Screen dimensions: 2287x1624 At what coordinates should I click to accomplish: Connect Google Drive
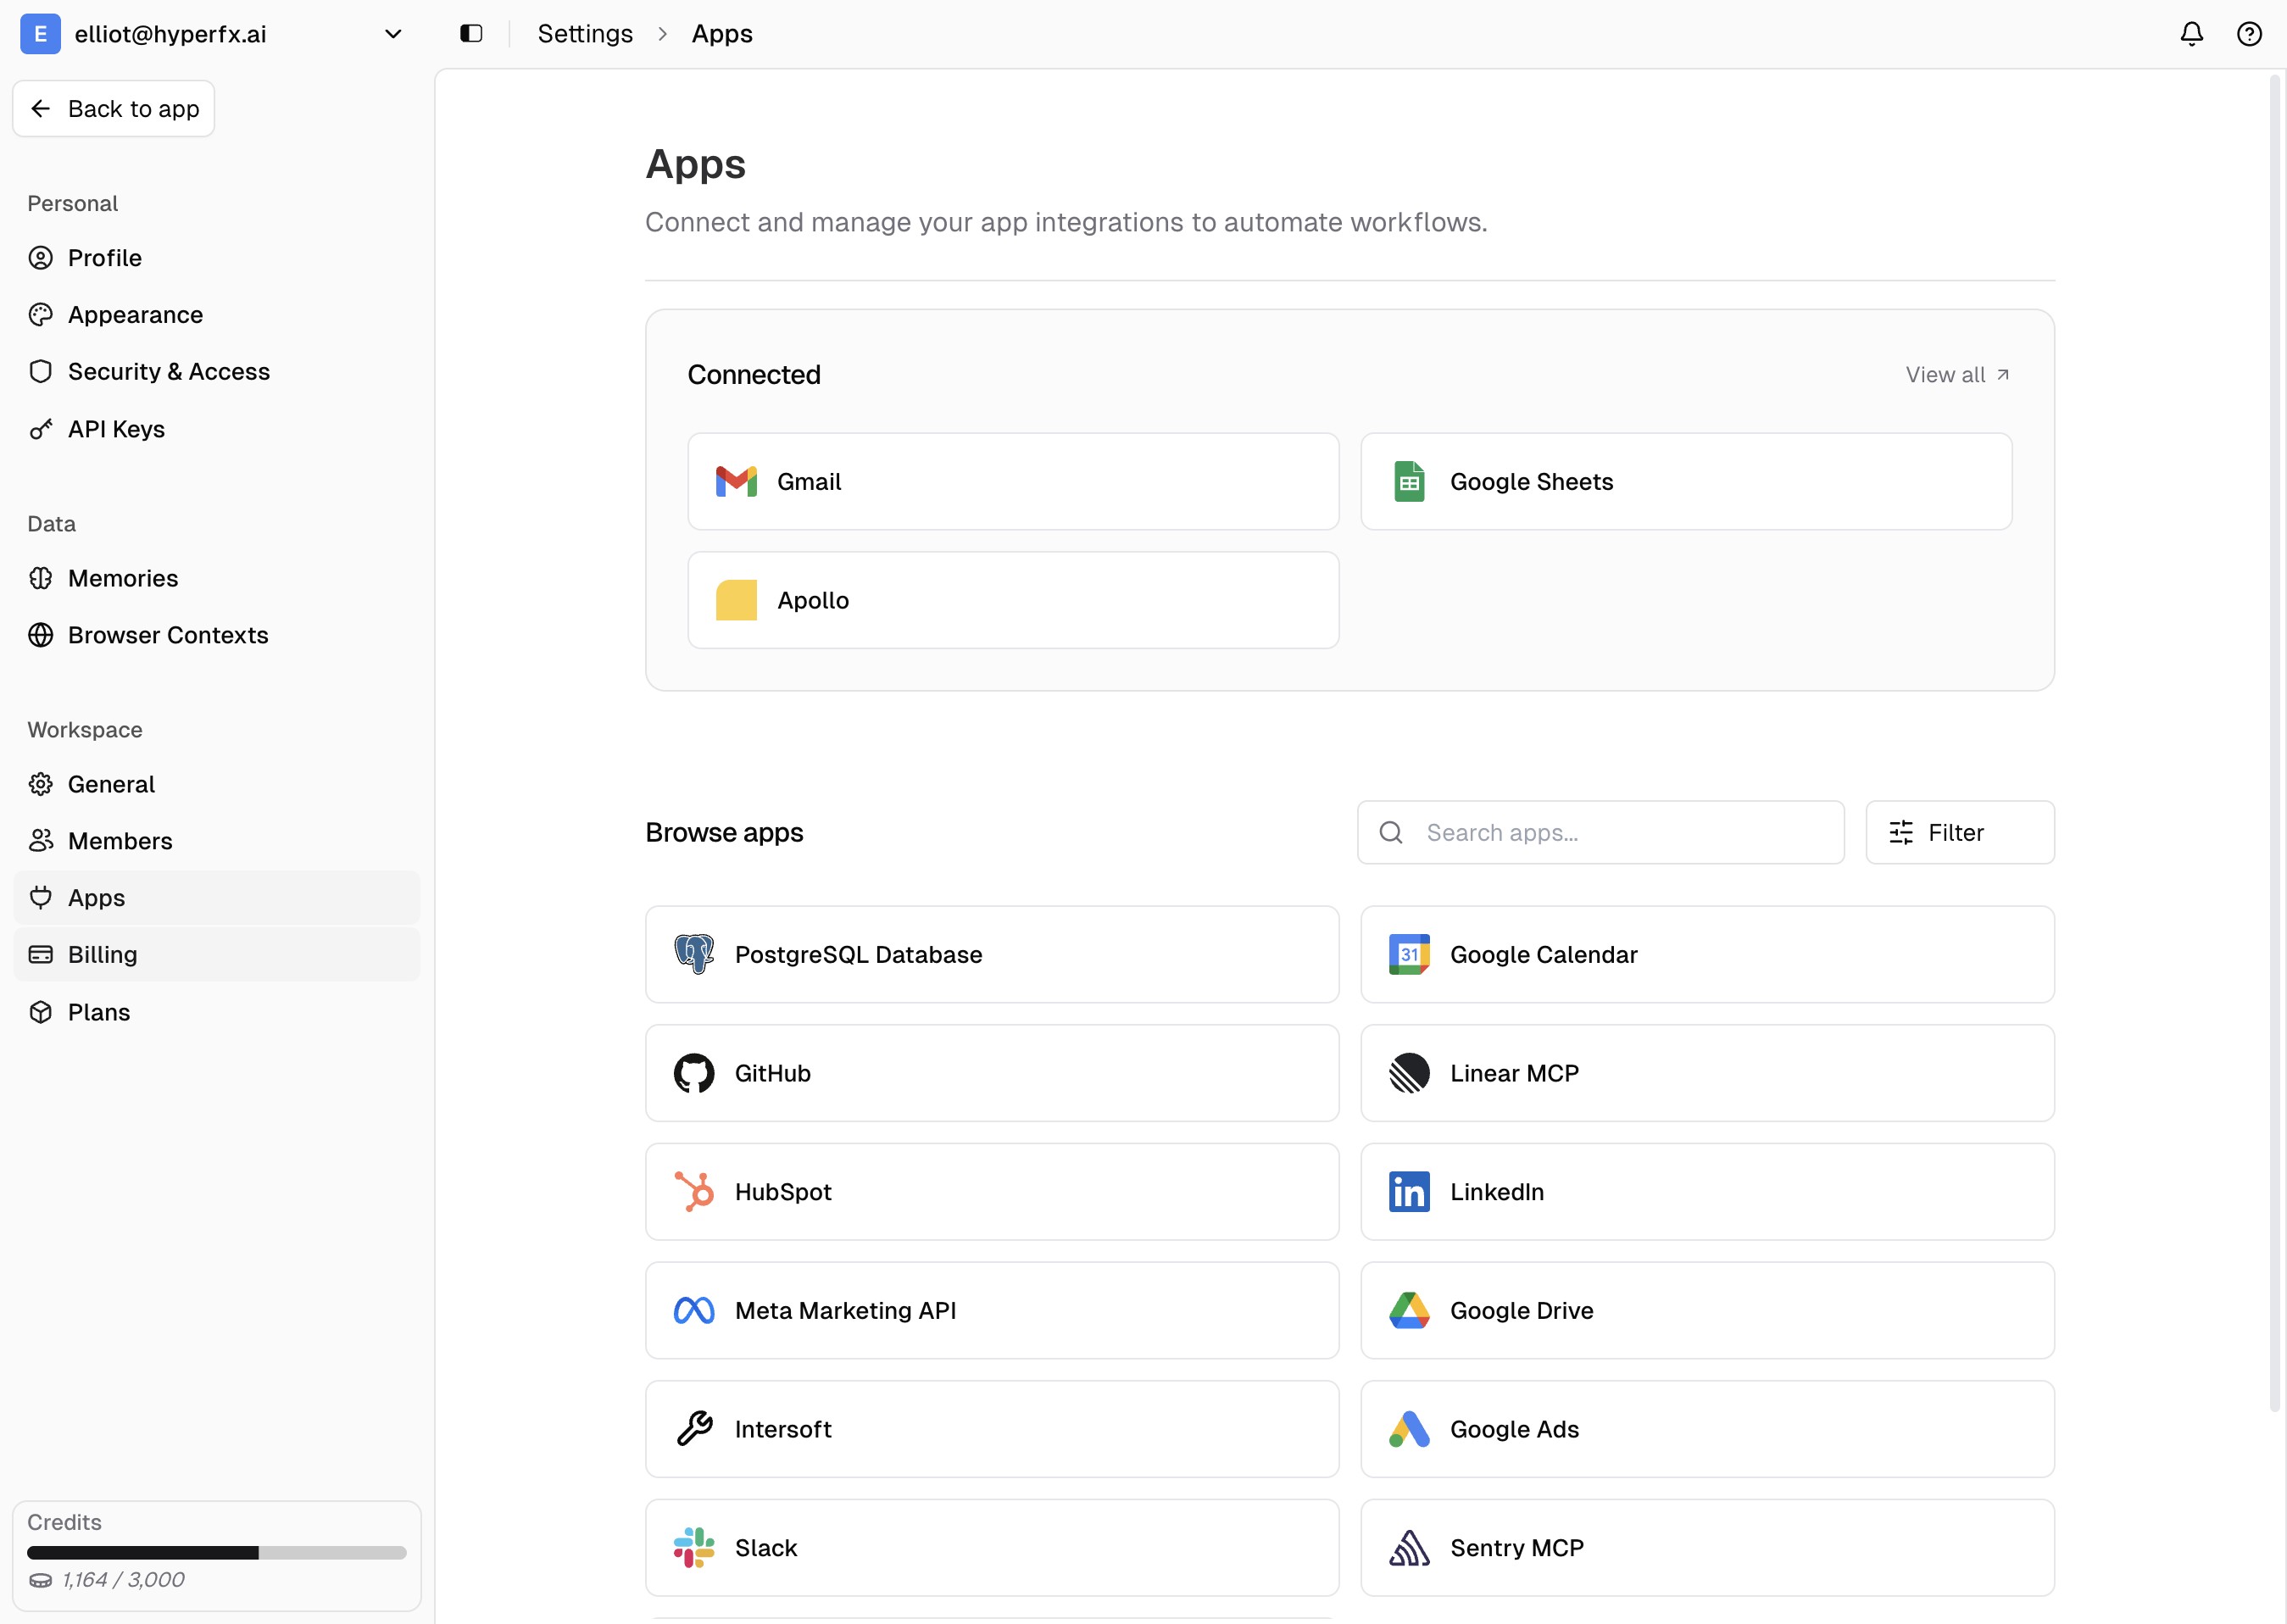1705,1310
